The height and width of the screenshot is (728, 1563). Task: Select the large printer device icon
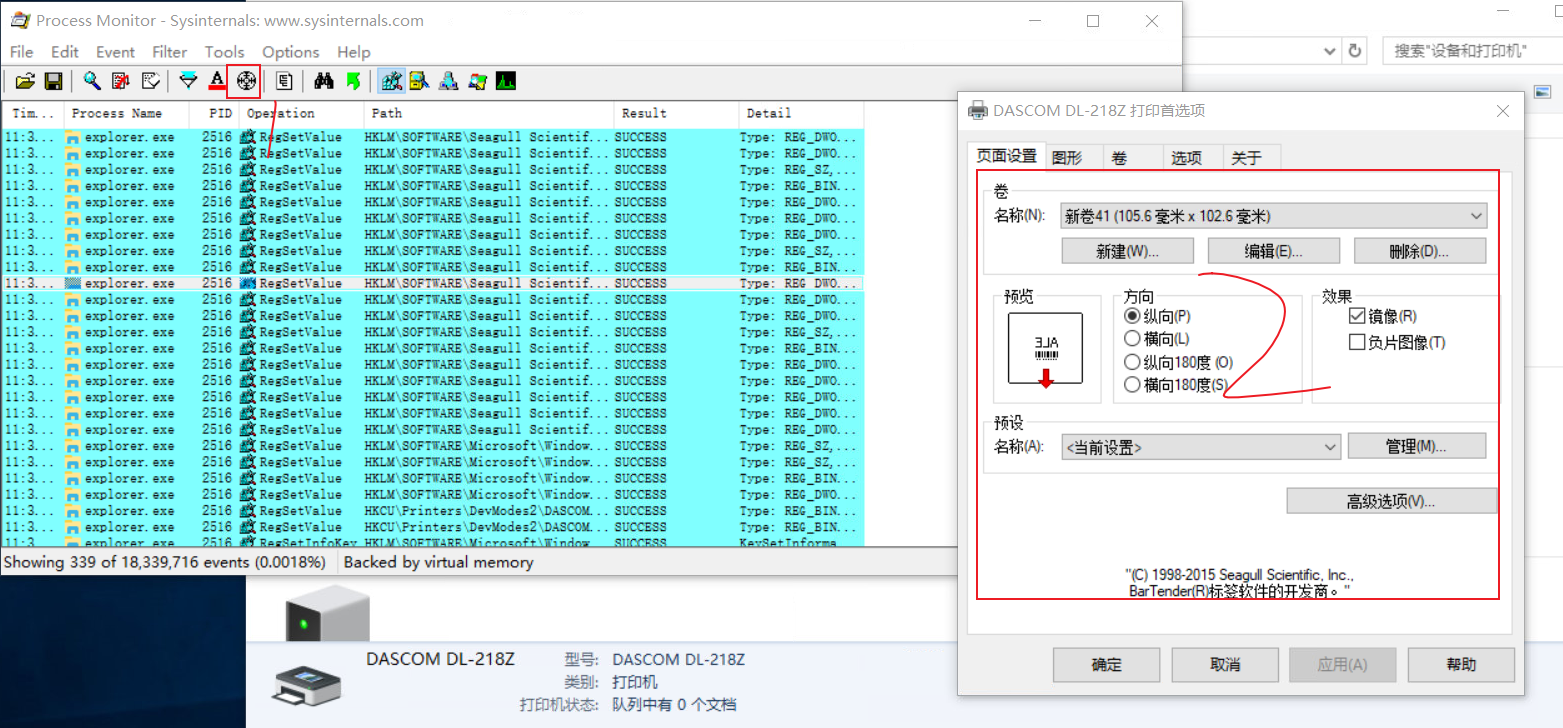(327, 615)
